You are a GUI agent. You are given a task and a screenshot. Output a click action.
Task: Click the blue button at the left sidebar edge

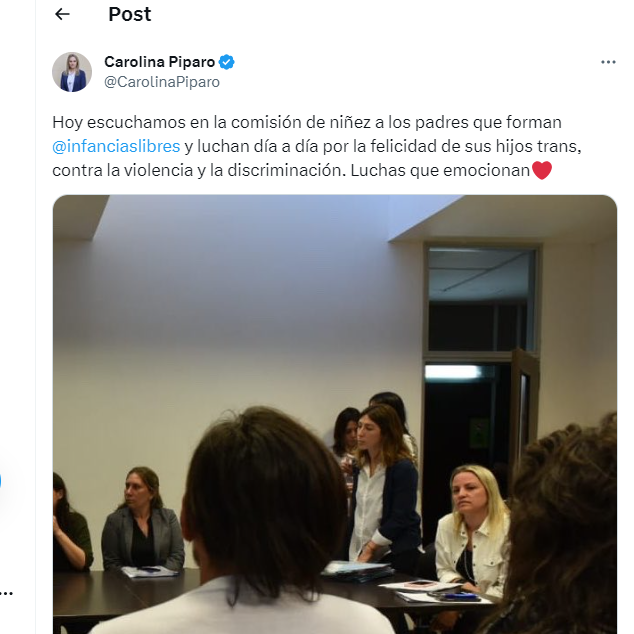(x=1, y=482)
